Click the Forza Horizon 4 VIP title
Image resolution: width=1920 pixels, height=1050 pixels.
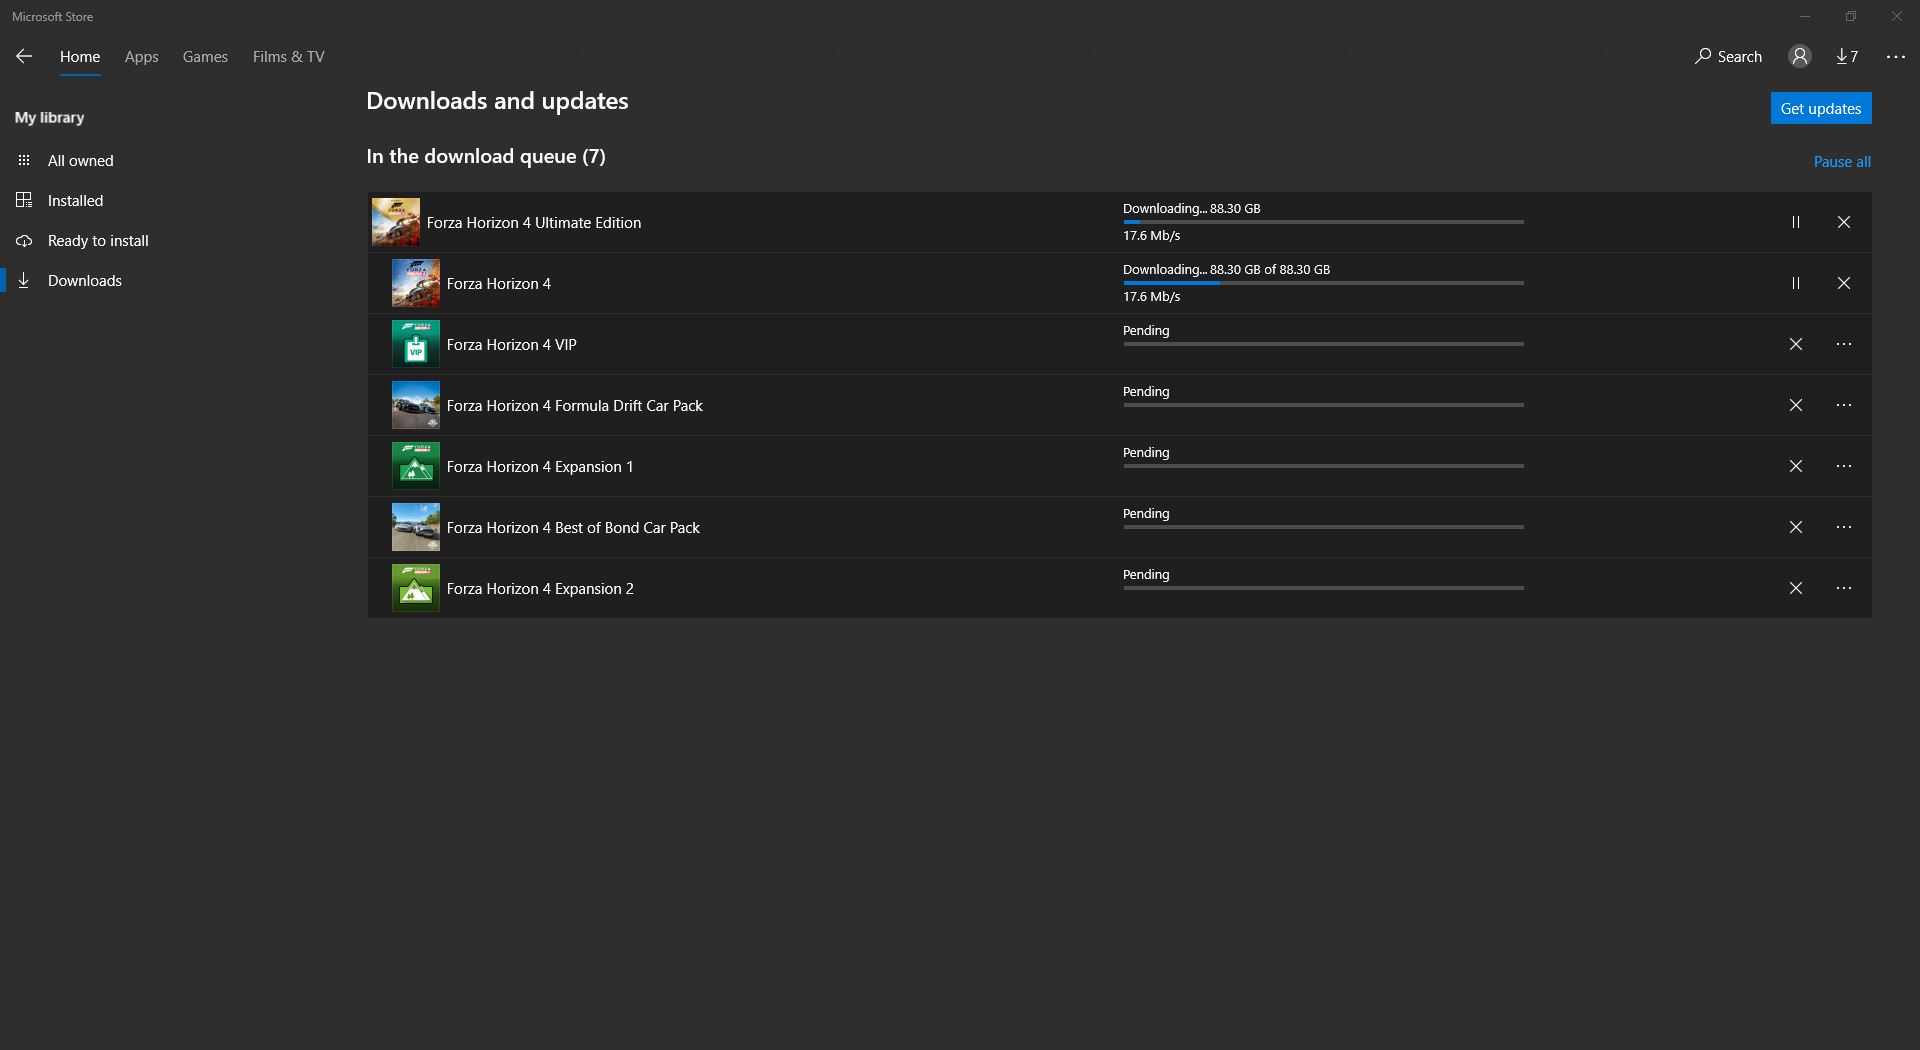(512, 345)
